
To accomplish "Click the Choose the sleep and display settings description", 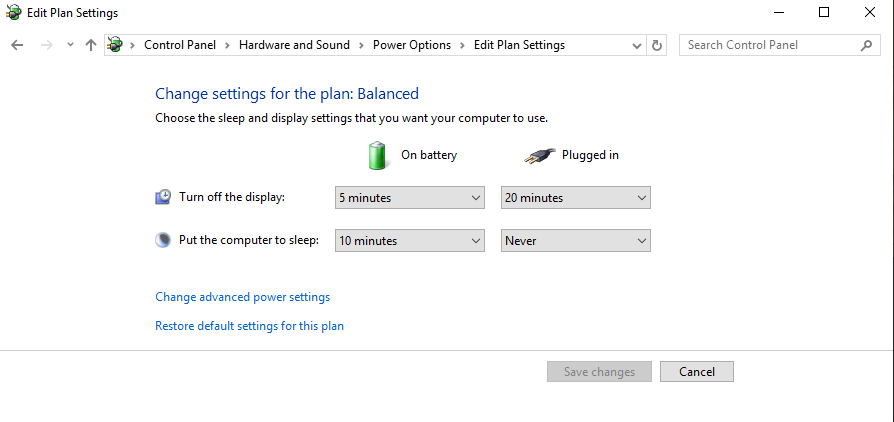I will (352, 119).
